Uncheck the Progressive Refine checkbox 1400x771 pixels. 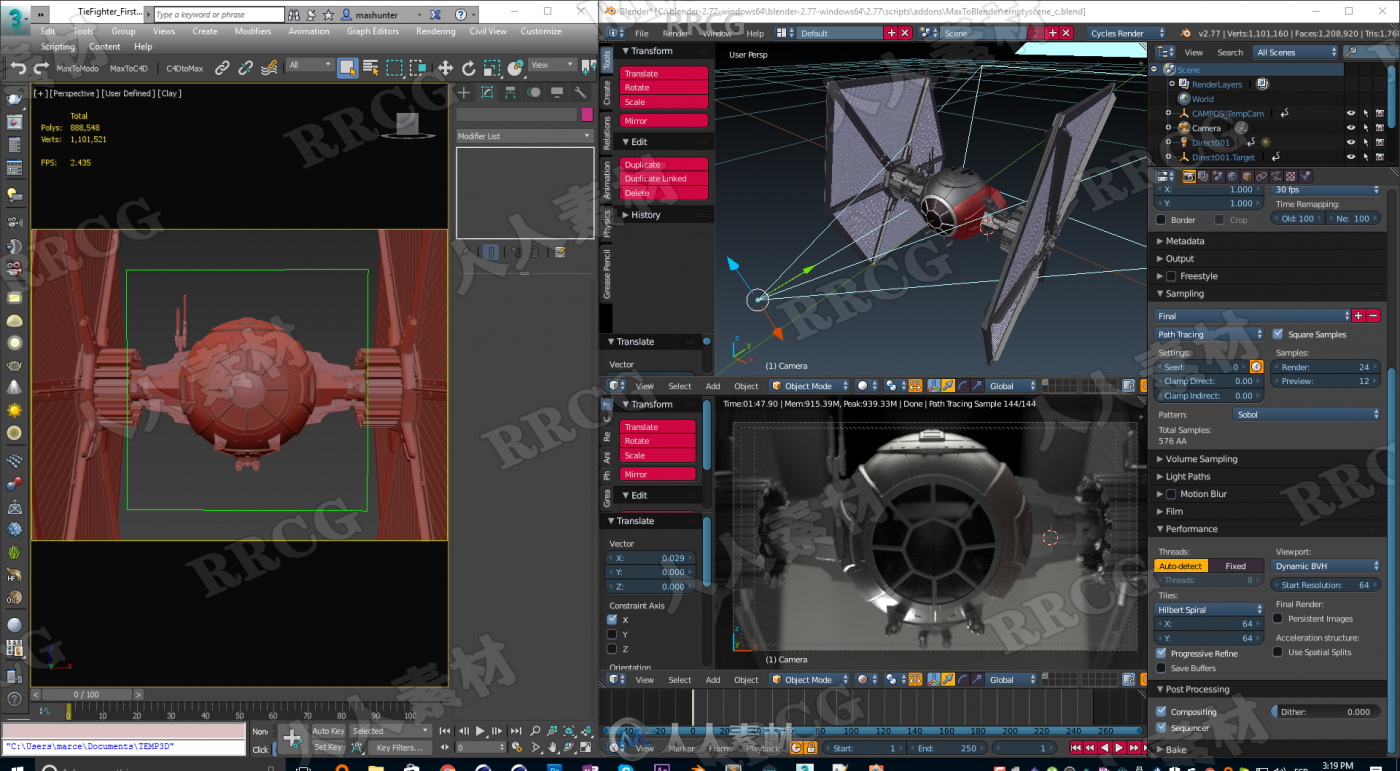(x=1161, y=653)
